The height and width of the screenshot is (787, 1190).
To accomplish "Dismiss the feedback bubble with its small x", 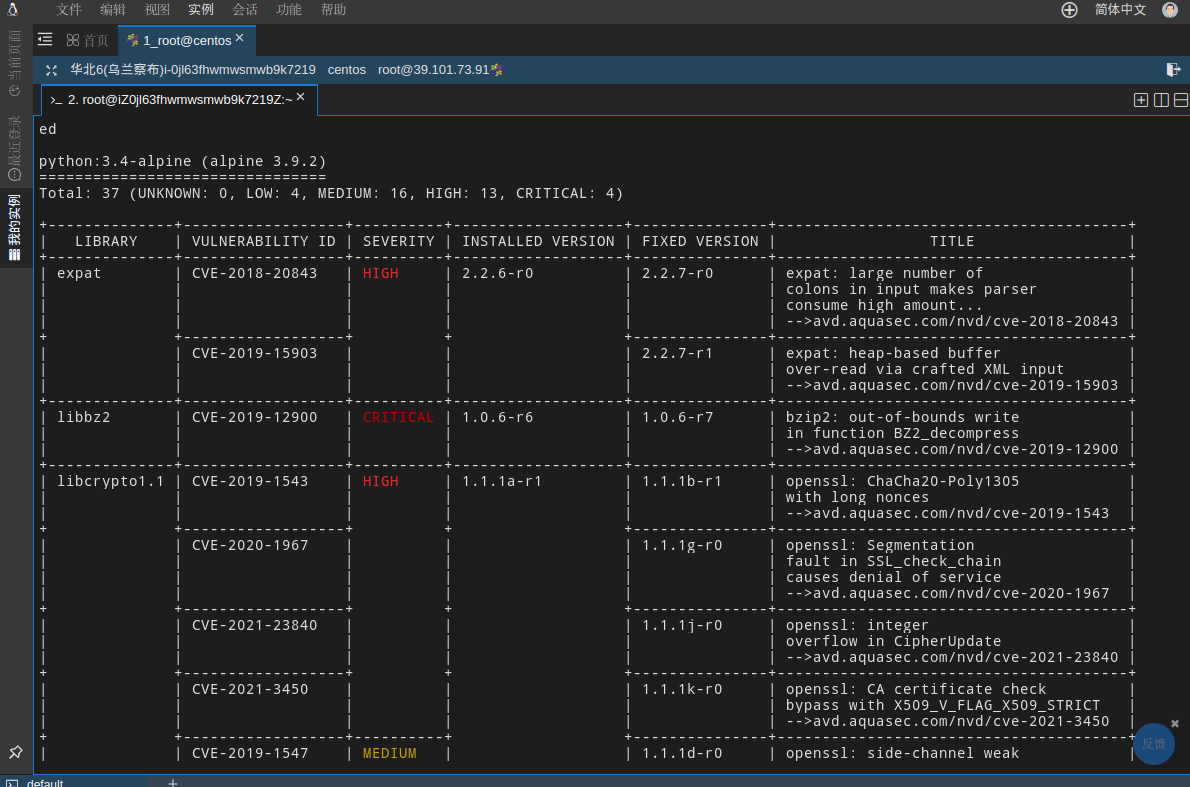I will point(1175,723).
